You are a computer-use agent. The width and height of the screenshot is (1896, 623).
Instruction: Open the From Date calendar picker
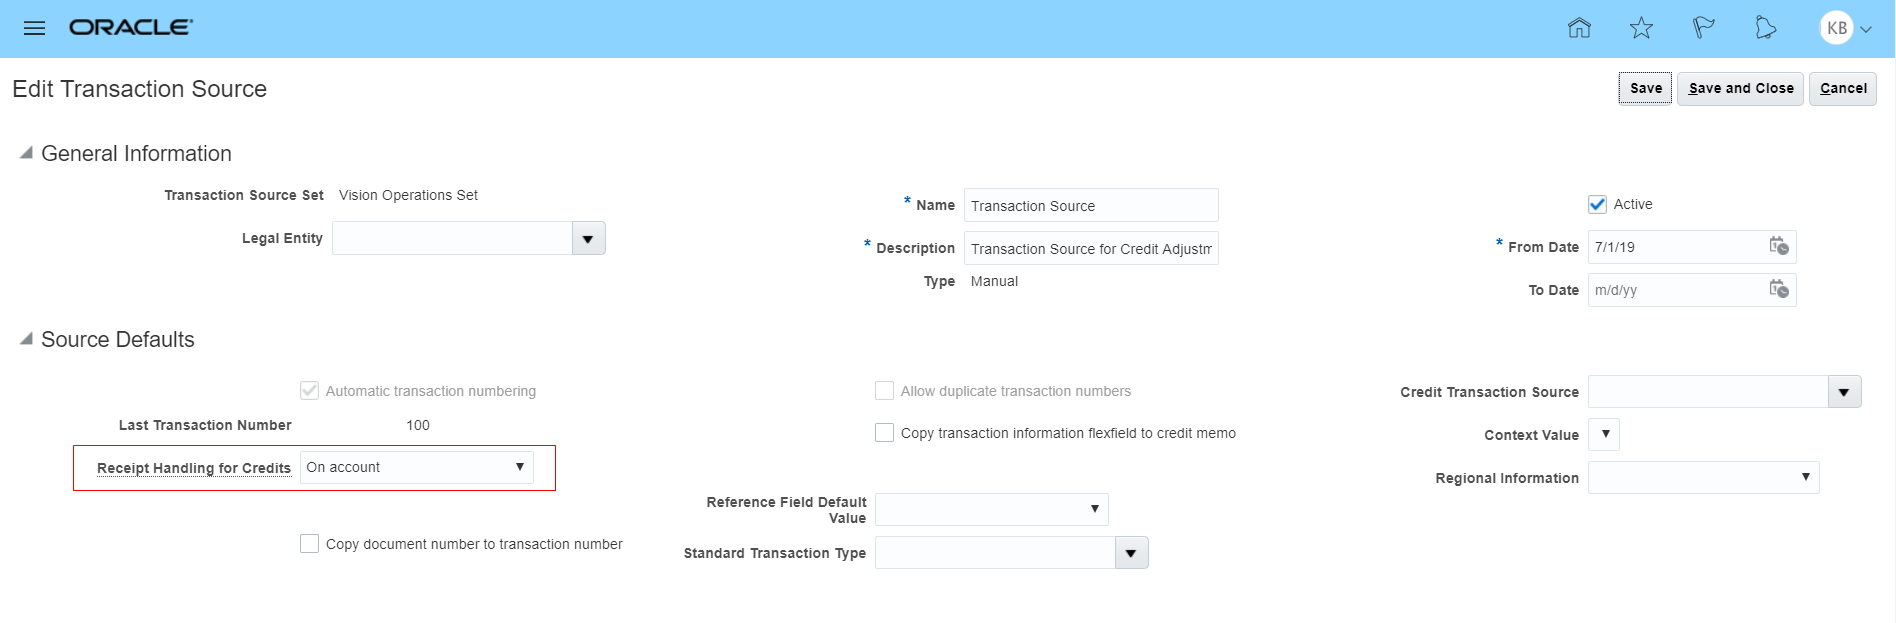(1778, 247)
